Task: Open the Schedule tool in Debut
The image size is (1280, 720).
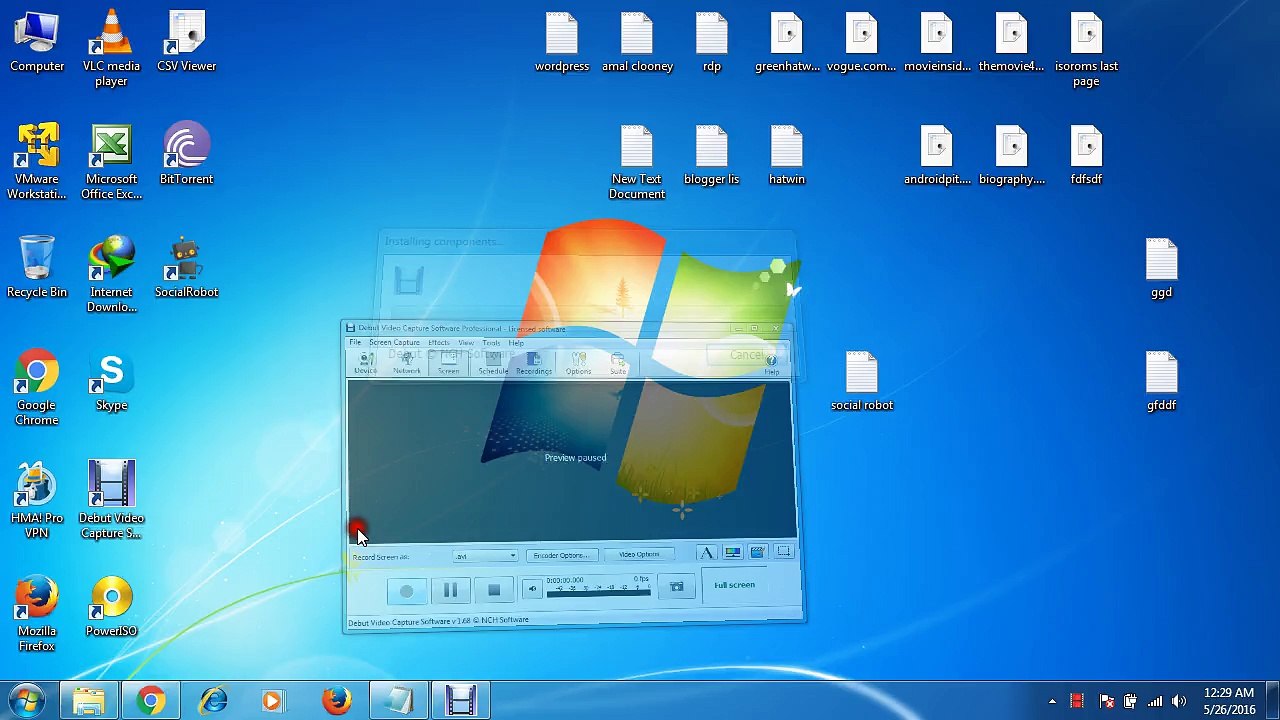Action: 493,363
